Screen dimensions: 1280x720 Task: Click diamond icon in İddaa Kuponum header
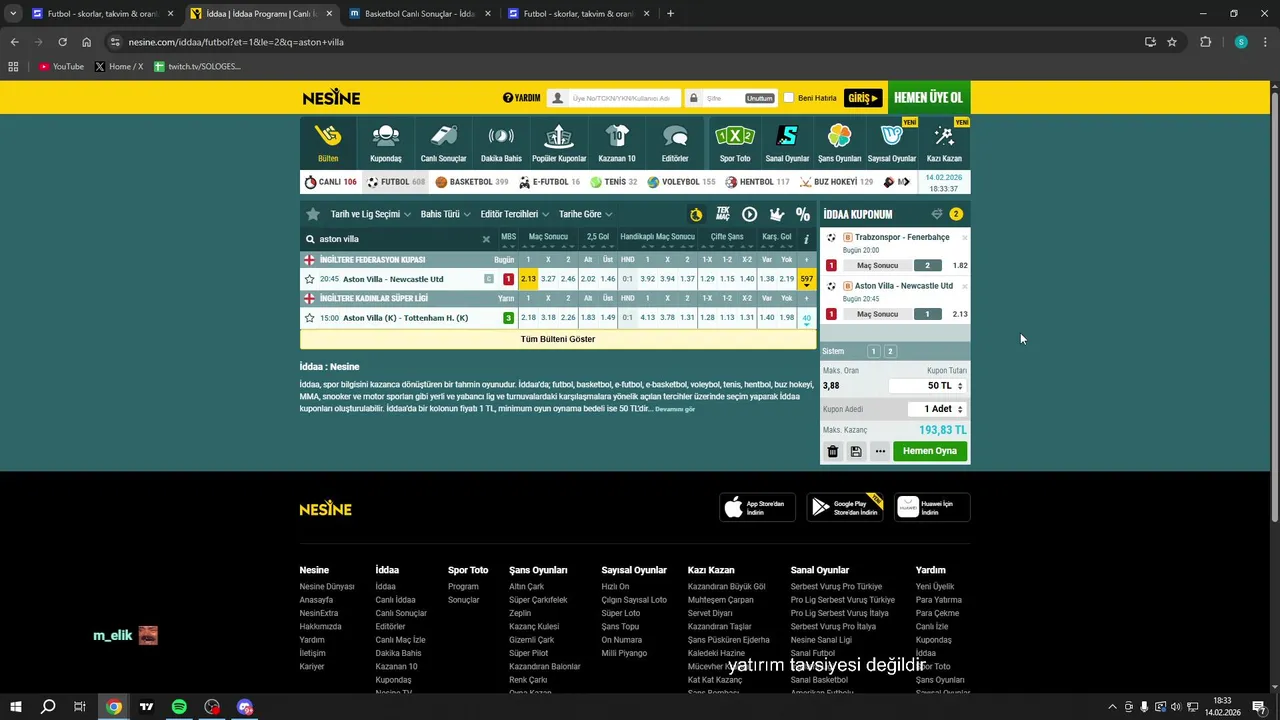pos(937,214)
